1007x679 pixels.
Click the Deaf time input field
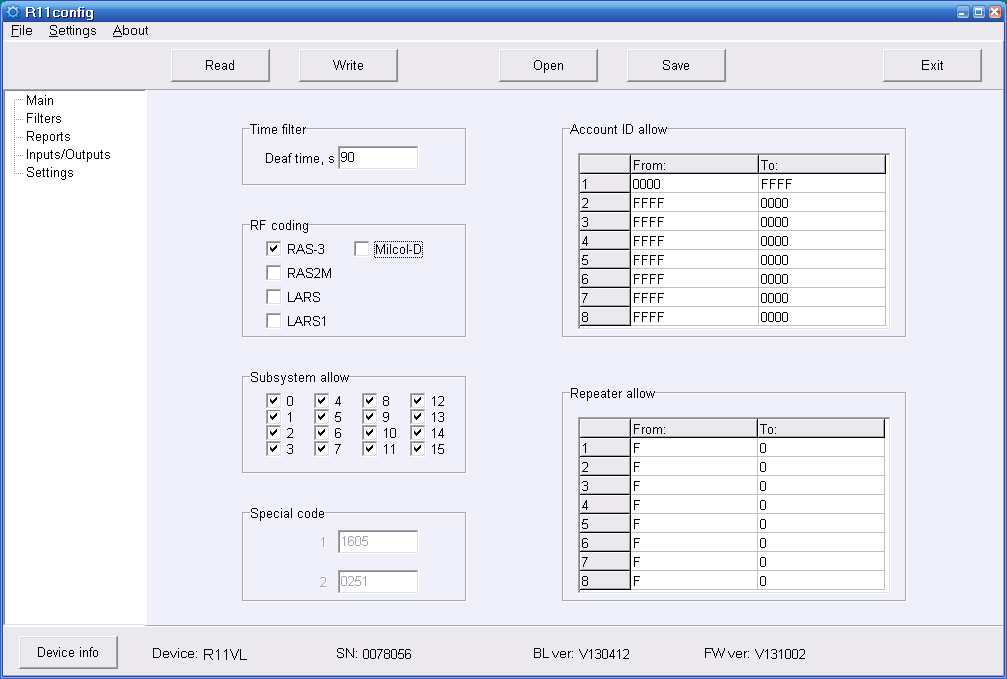pyautogui.click(x=377, y=158)
